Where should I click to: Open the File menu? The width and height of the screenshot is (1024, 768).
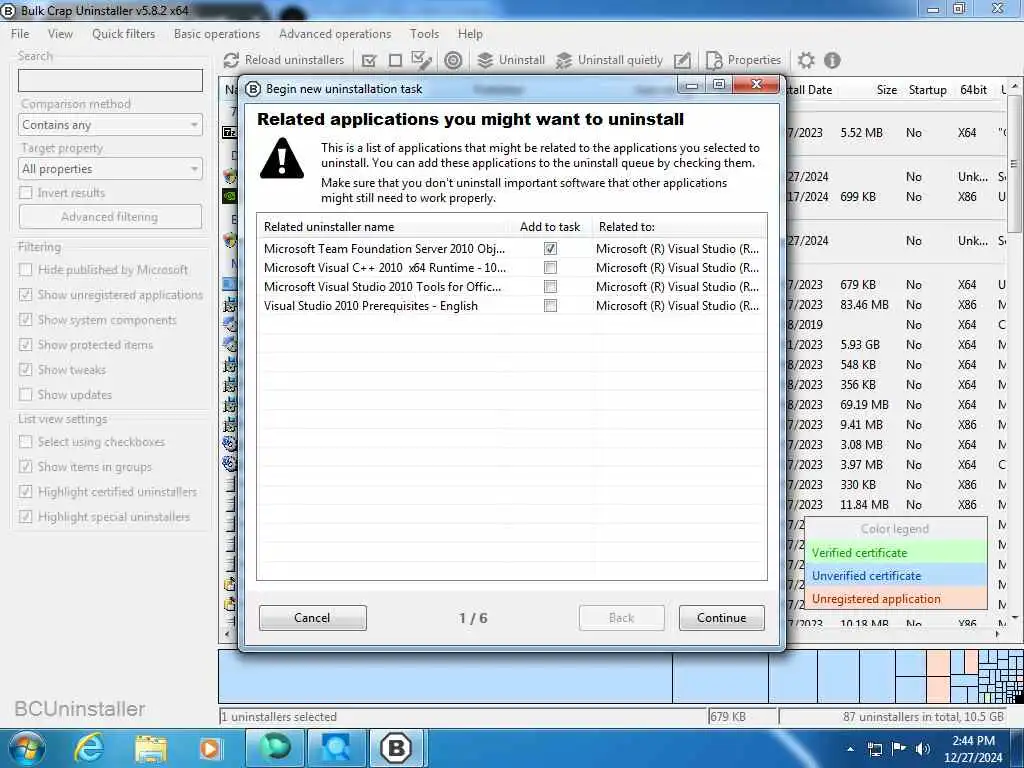click(x=20, y=34)
